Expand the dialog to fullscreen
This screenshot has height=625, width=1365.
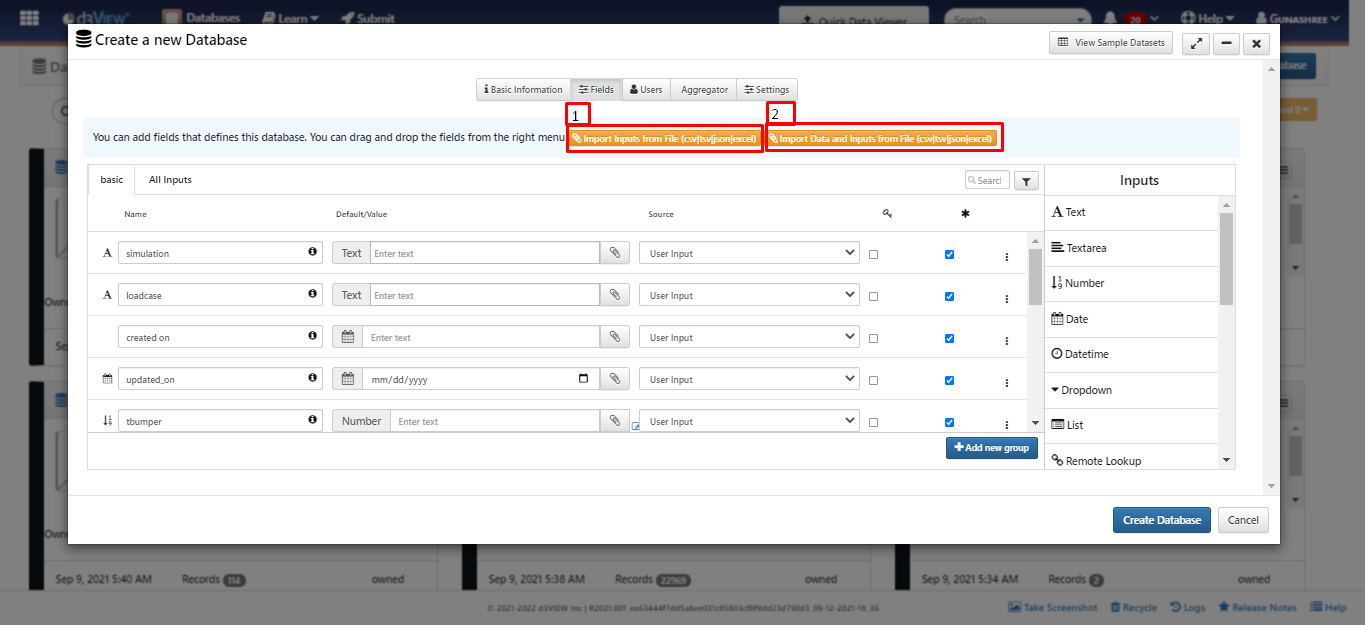(1196, 43)
